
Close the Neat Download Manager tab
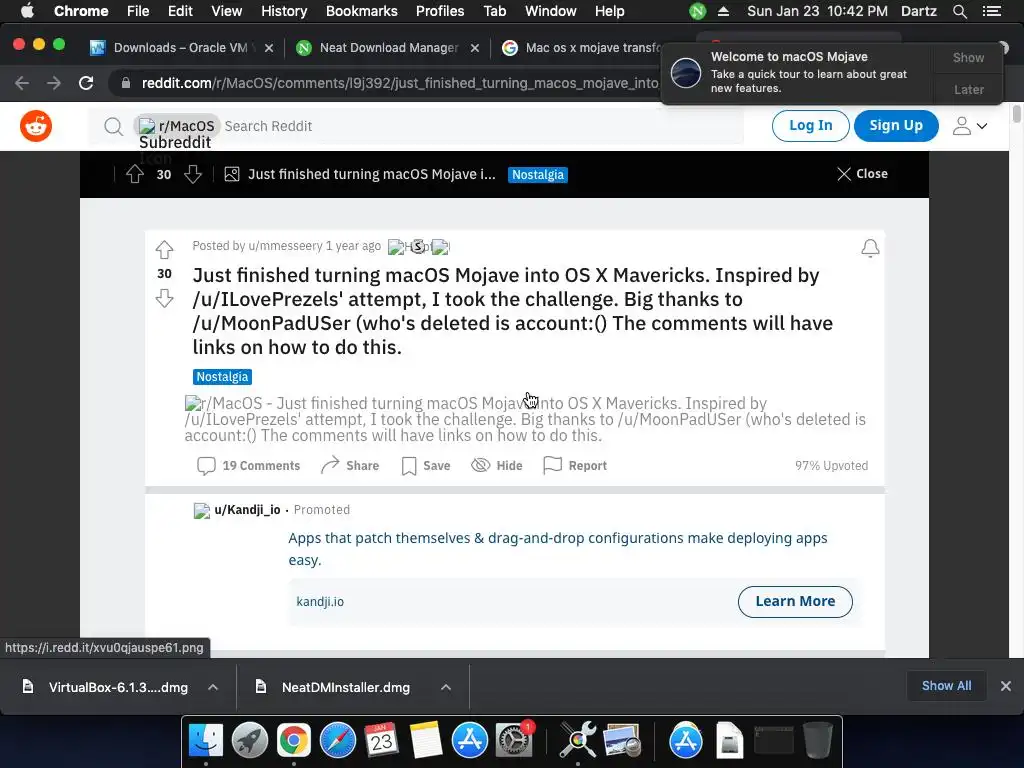pyautogui.click(x=475, y=48)
